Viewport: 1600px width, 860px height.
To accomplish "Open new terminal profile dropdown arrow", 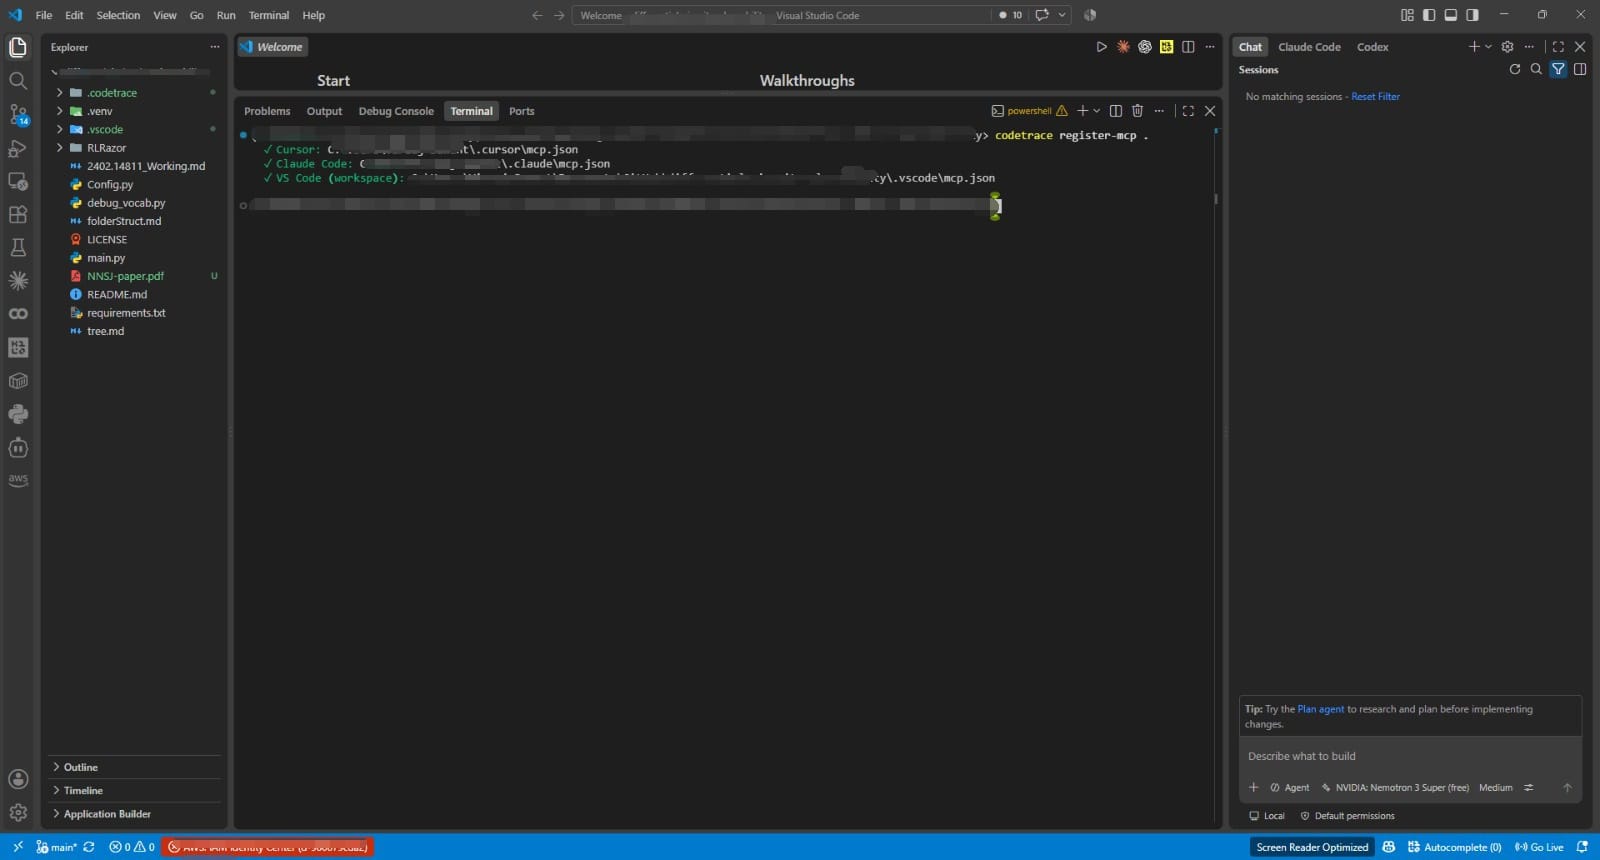I will [x=1097, y=111].
